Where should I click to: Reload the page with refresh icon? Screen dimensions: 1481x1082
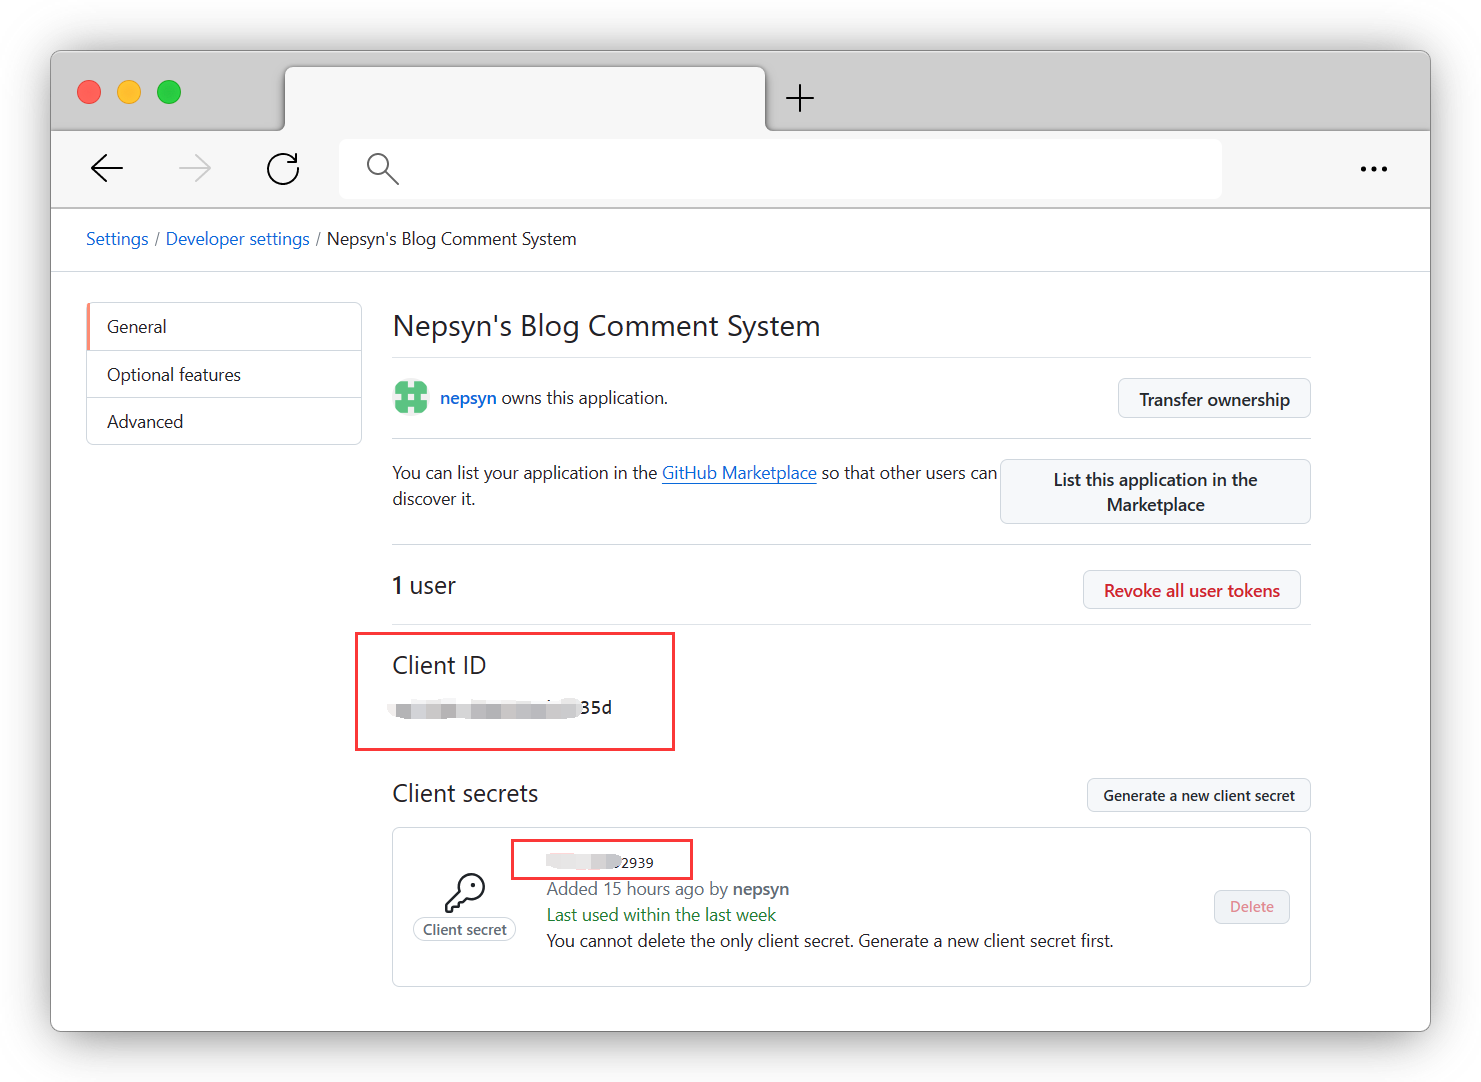[x=283, y=168]
